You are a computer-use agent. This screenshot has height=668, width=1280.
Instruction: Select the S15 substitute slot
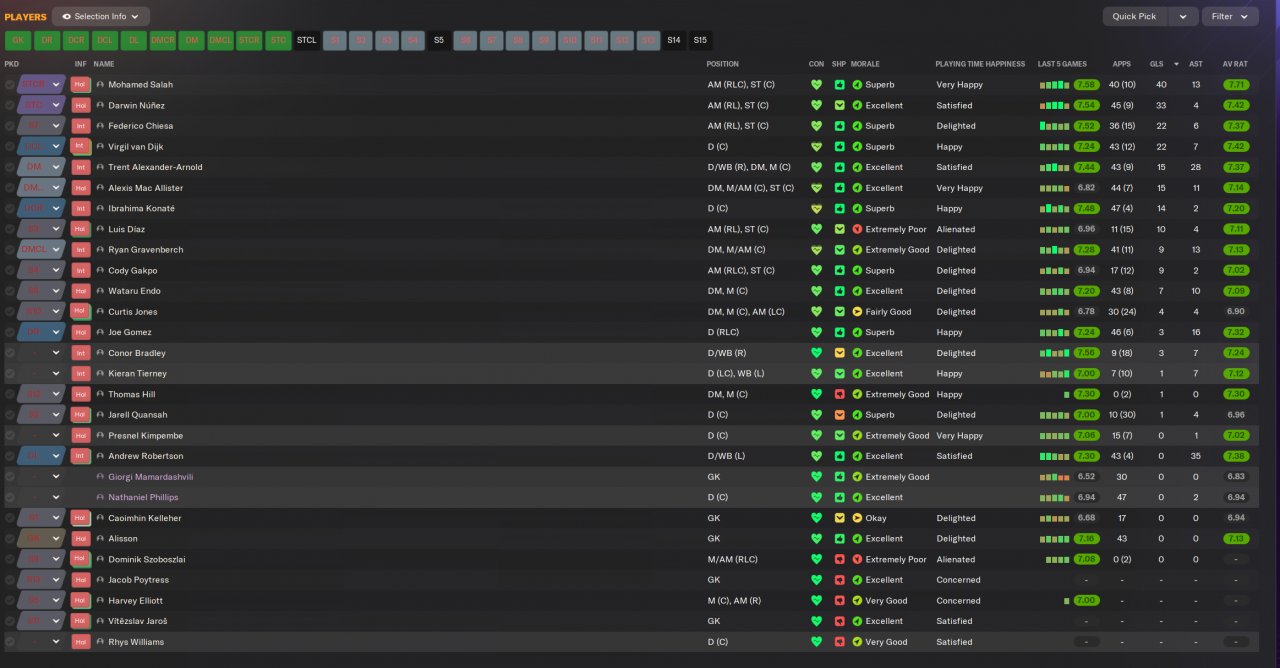point(700,40)
